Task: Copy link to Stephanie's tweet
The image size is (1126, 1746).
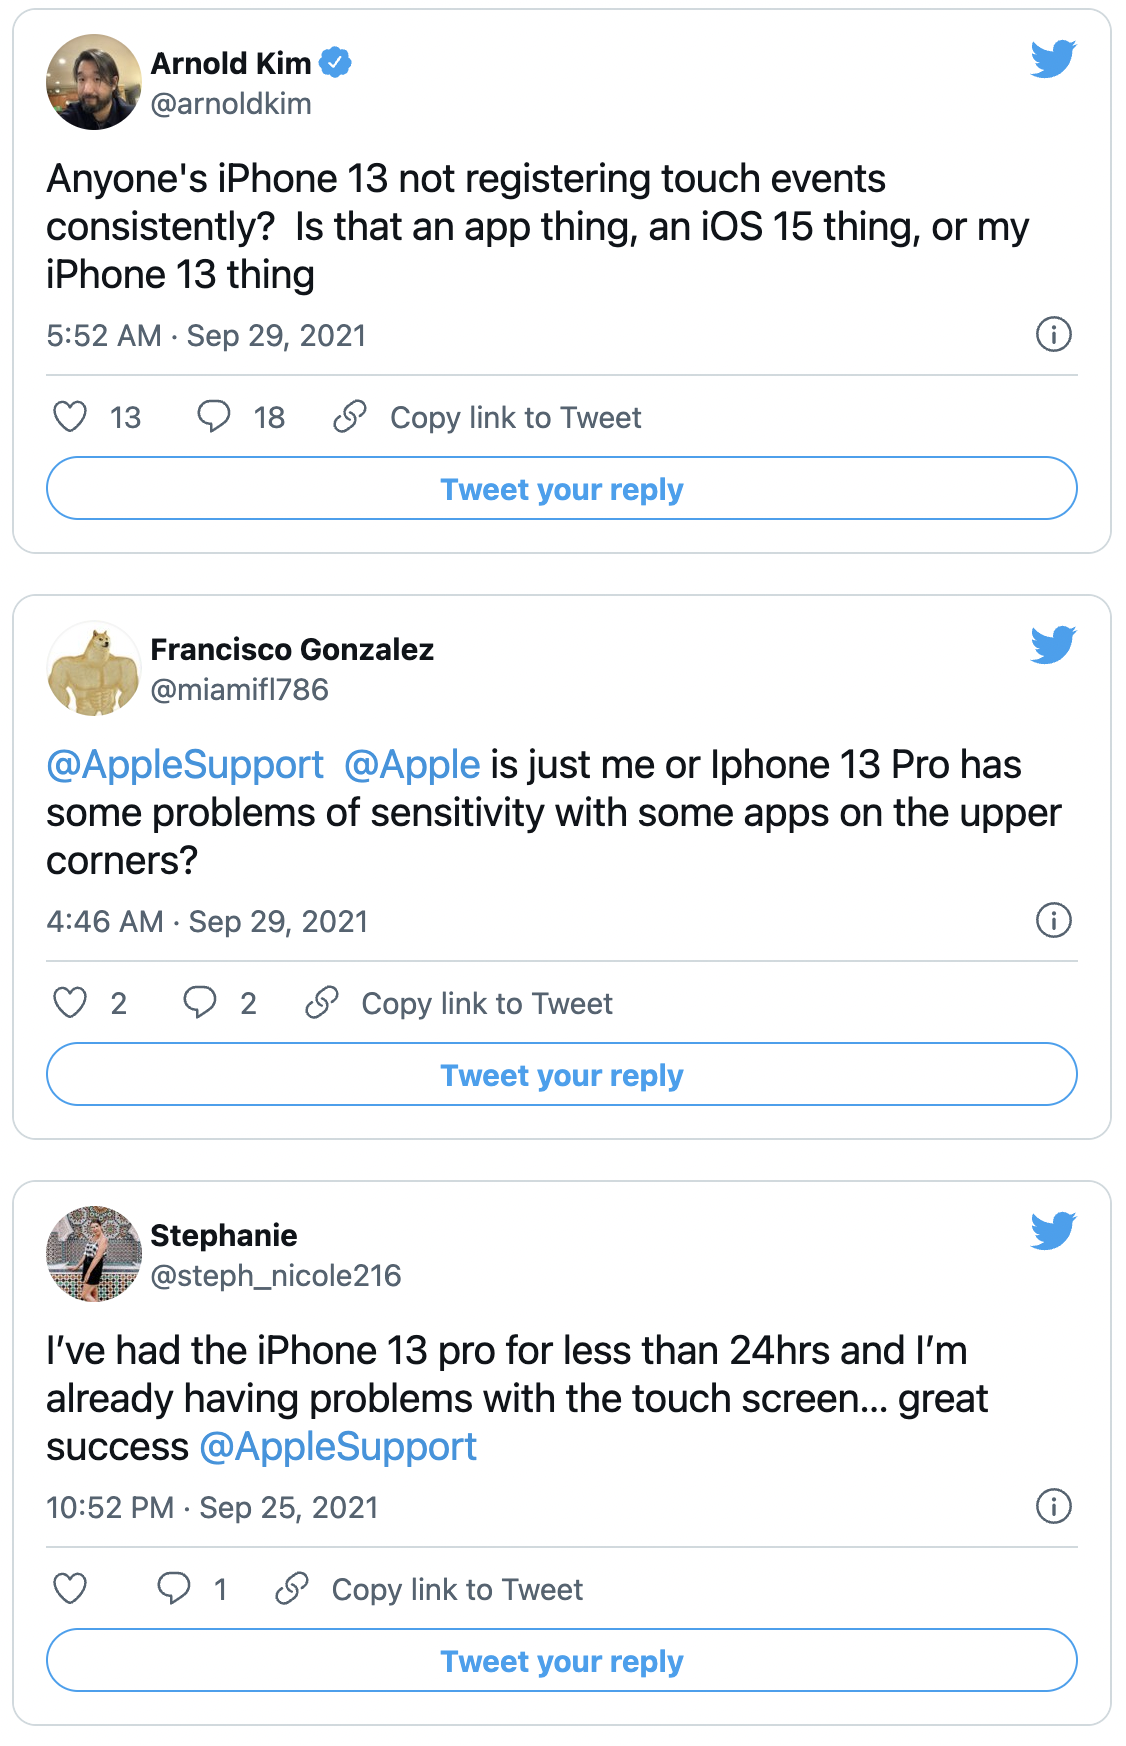Action: click(429, 1589)
